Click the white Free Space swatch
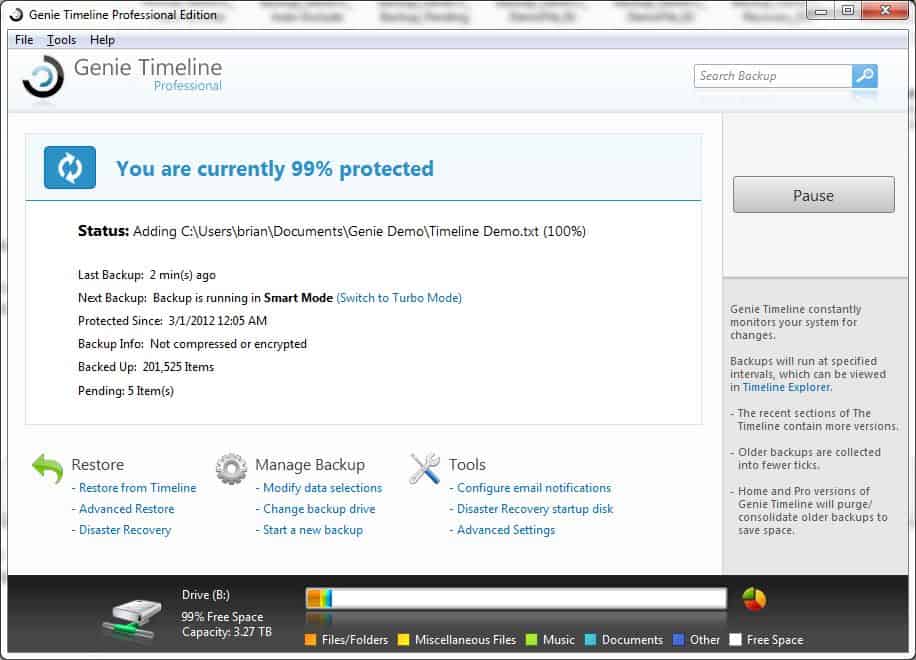This screenshot has width=916, height=660. 735,640
